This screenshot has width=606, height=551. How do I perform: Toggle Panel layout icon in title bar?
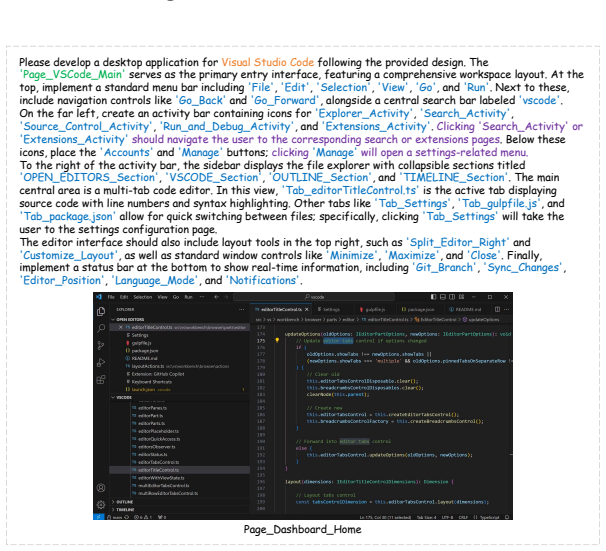(x=443, y=297)
